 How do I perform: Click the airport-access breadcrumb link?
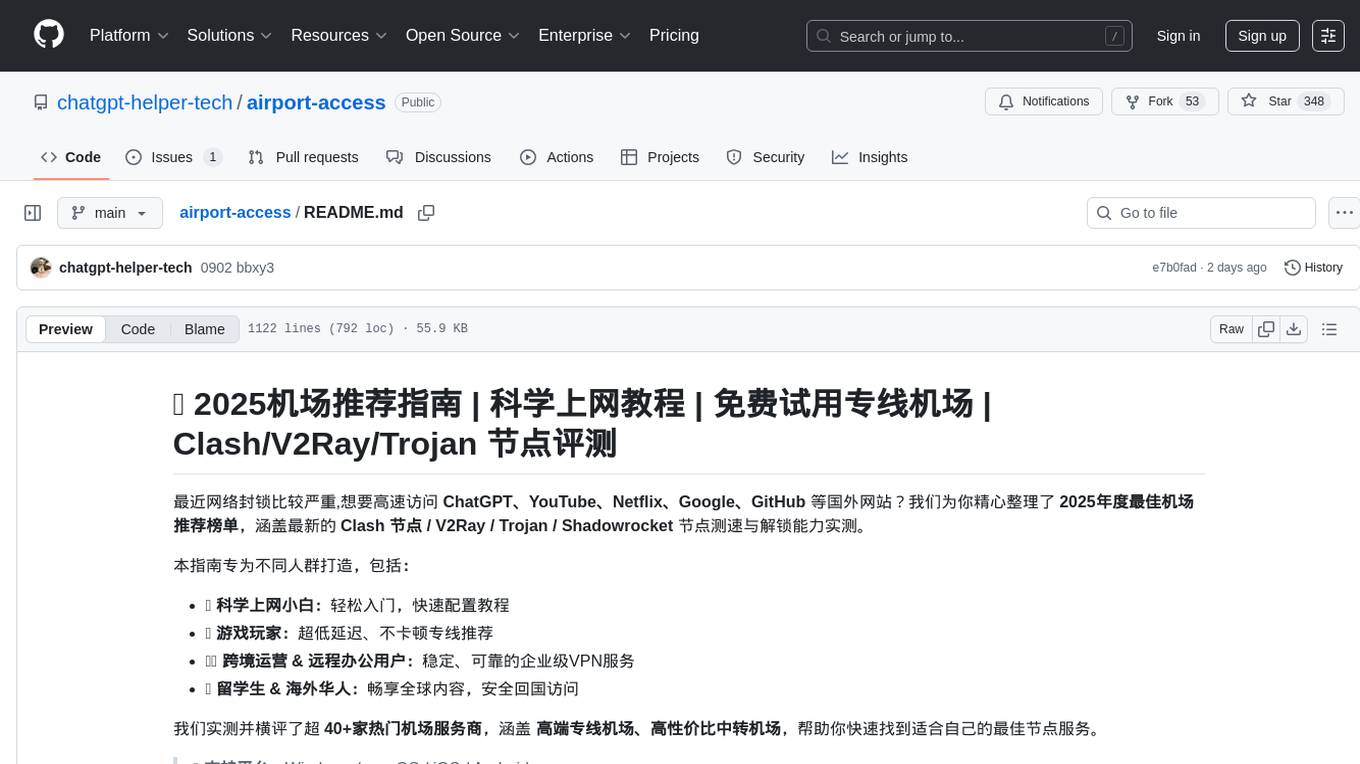click(235, 212)
